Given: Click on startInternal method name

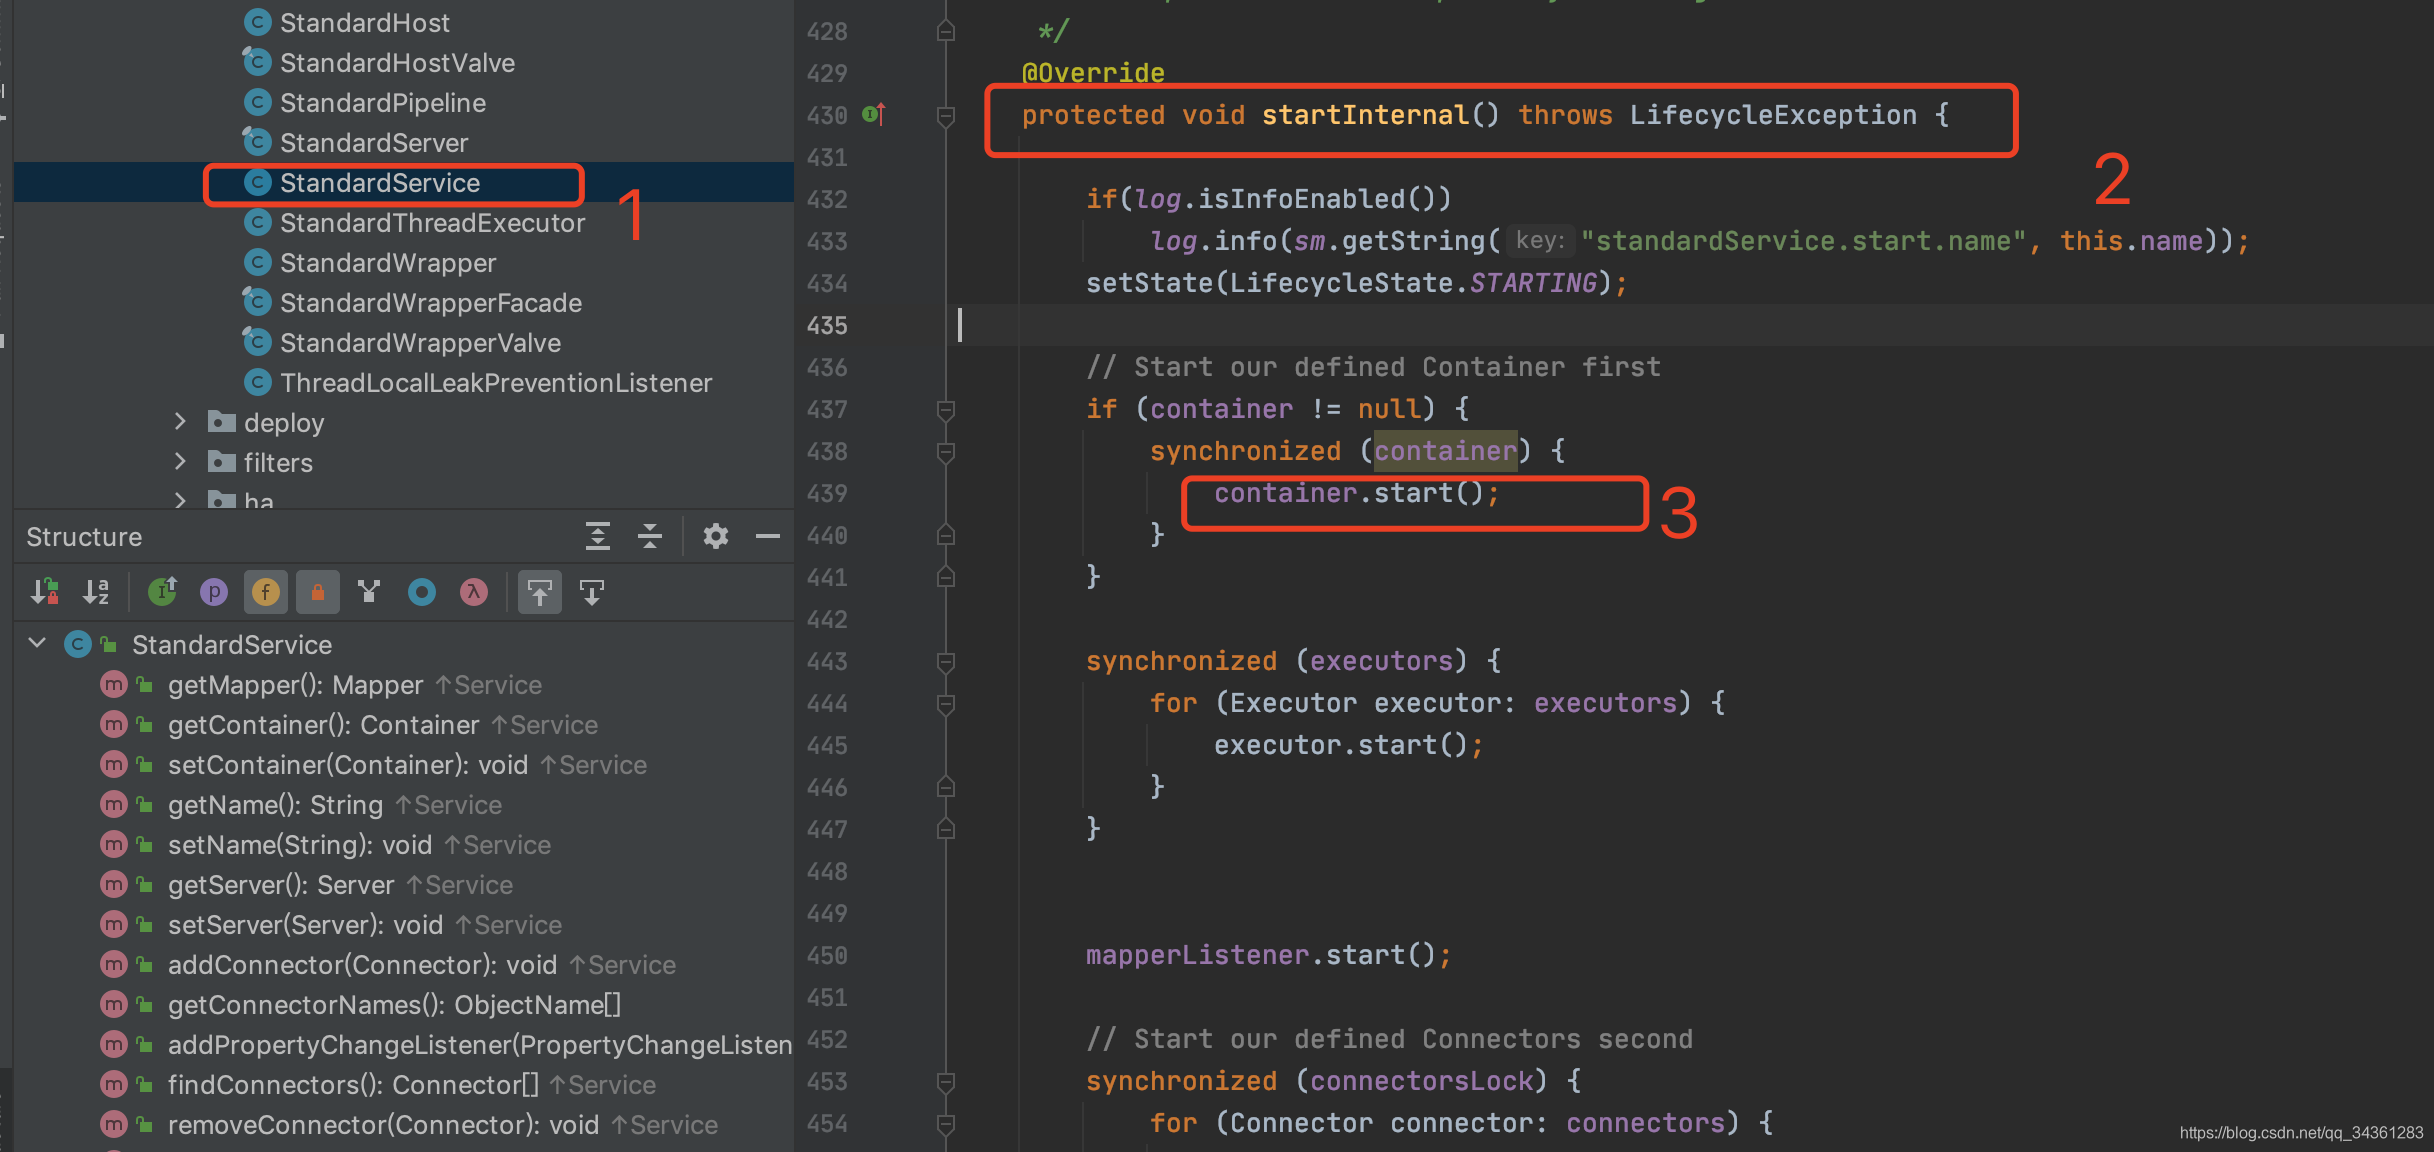Looking at the screenshot, I should tap(1365, 116).
